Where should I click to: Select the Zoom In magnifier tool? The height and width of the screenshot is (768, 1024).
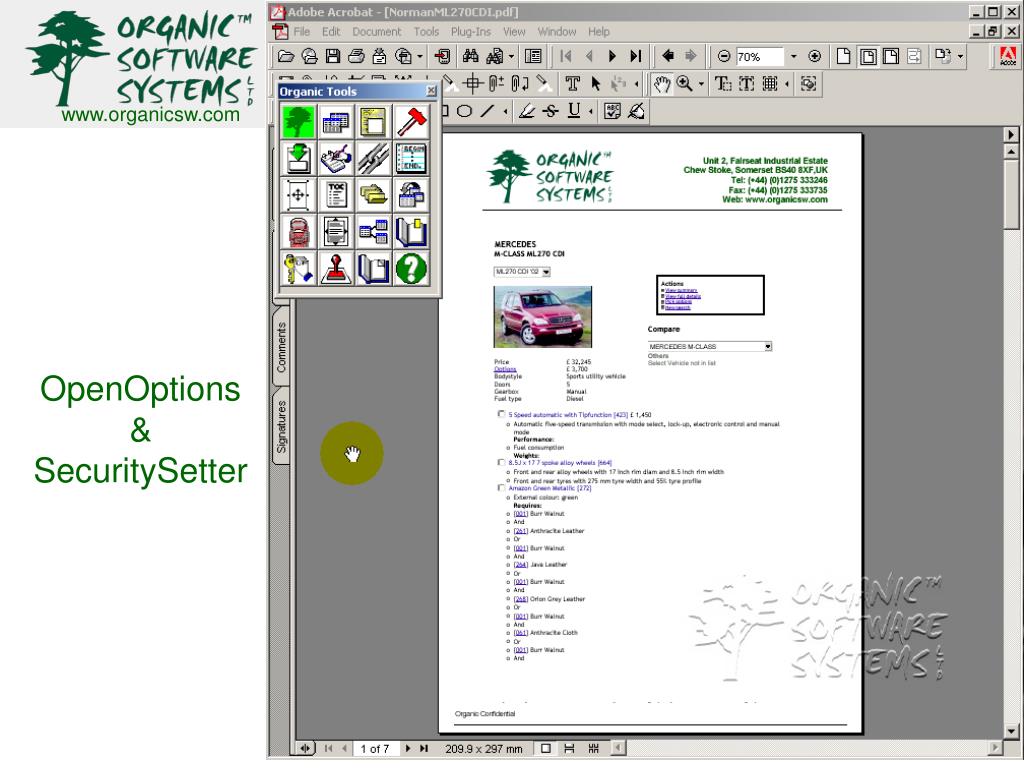click(x=684, y=84)
